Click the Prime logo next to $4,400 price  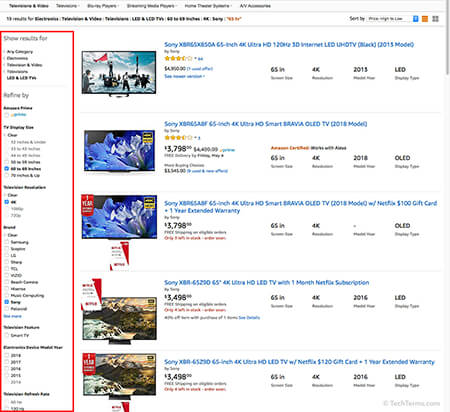(x=227, y=150)
